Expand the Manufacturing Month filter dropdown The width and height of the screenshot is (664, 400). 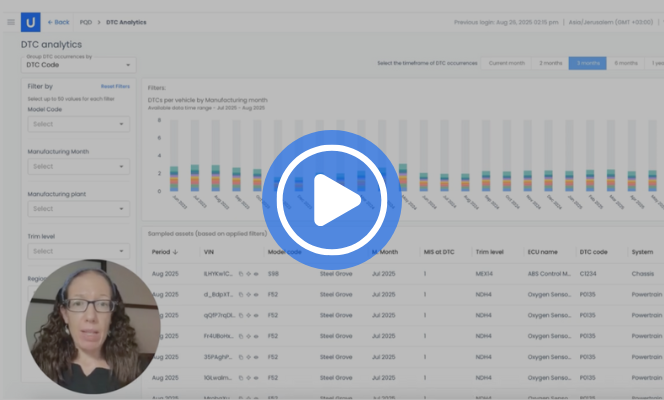point(78,166)
